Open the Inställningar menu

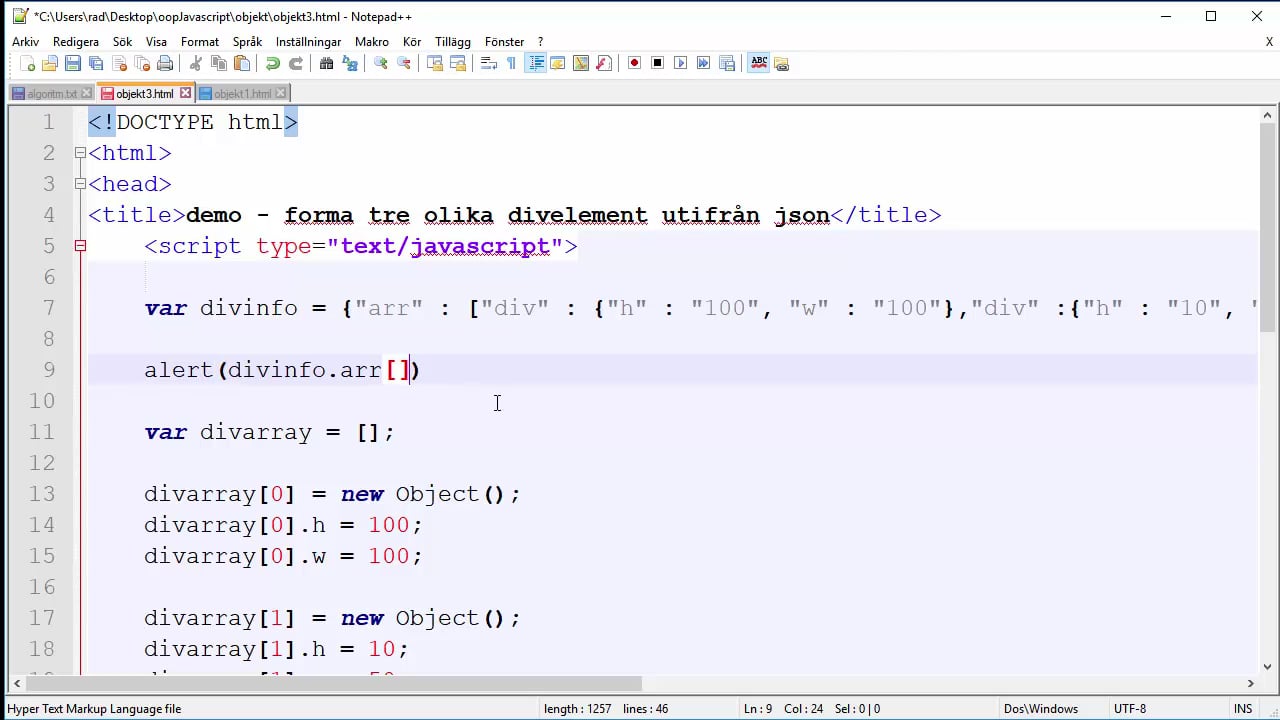click(308, 42)
